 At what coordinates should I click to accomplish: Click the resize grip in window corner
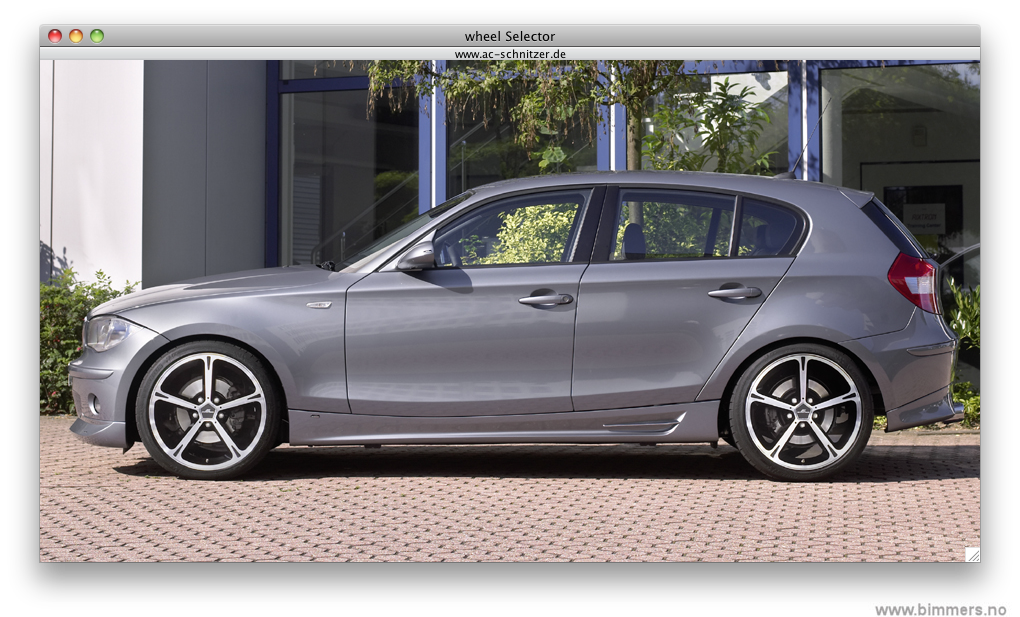[x=971, y=553]
